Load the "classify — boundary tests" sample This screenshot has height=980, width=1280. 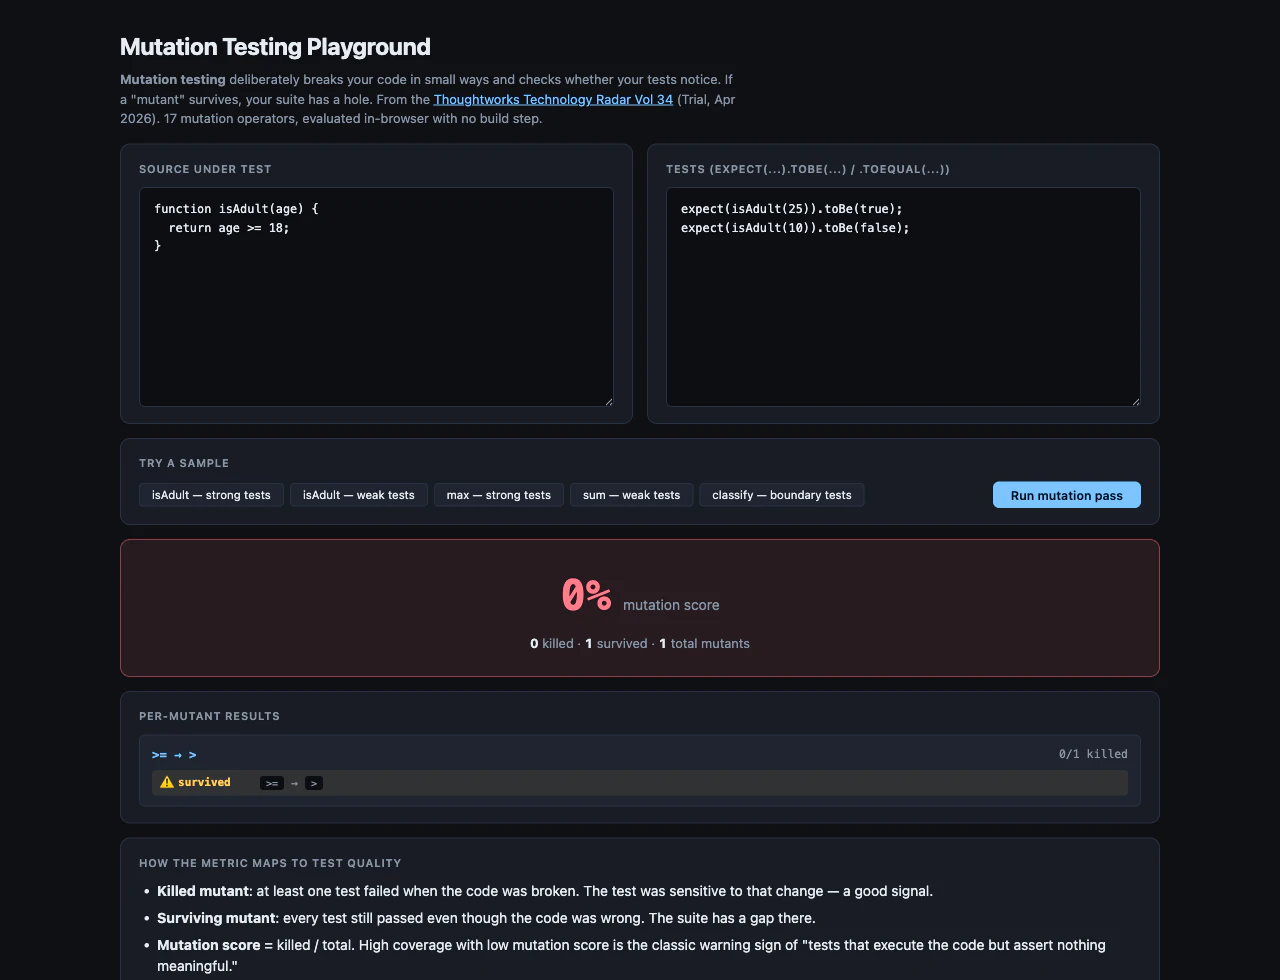coord(782,495)
